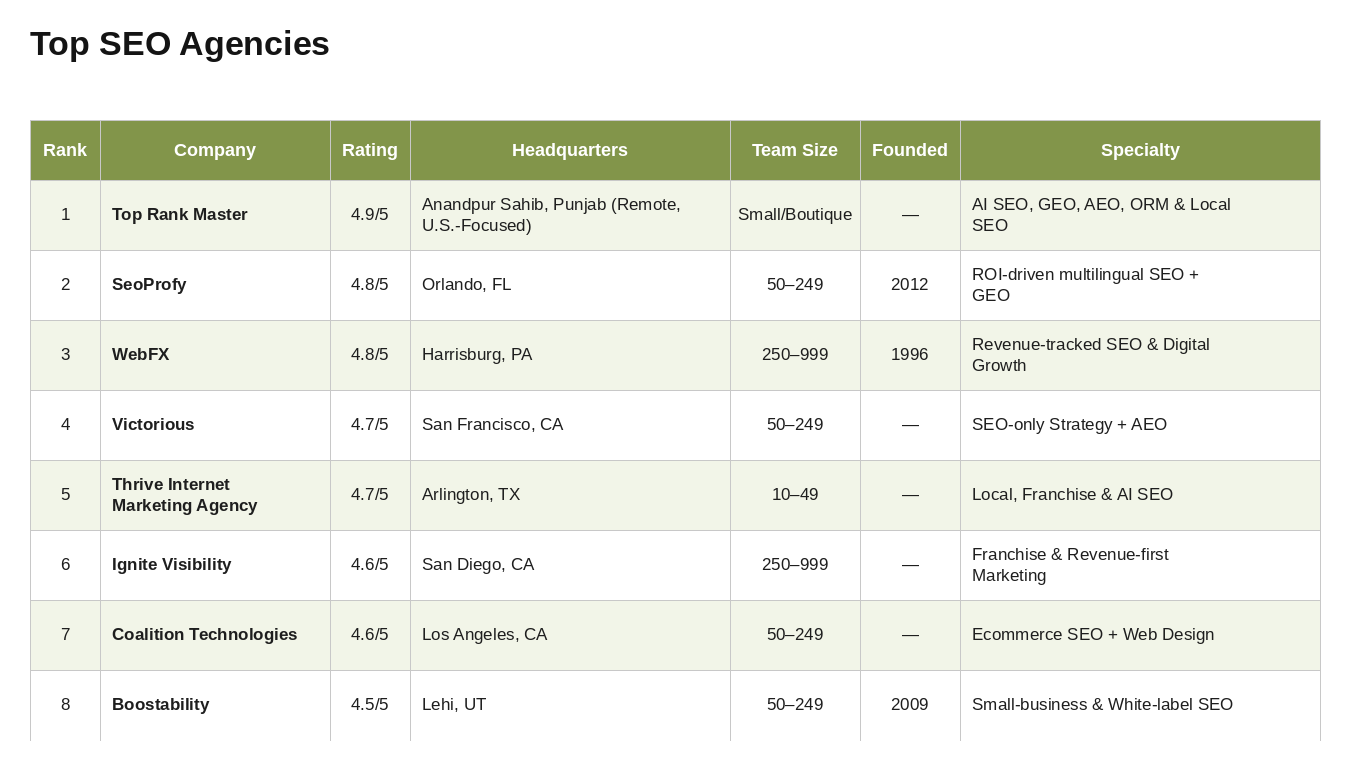Click the company name "SeoProfy"
The height and width of the screenshot is (770, 1350).
point(149,285)
